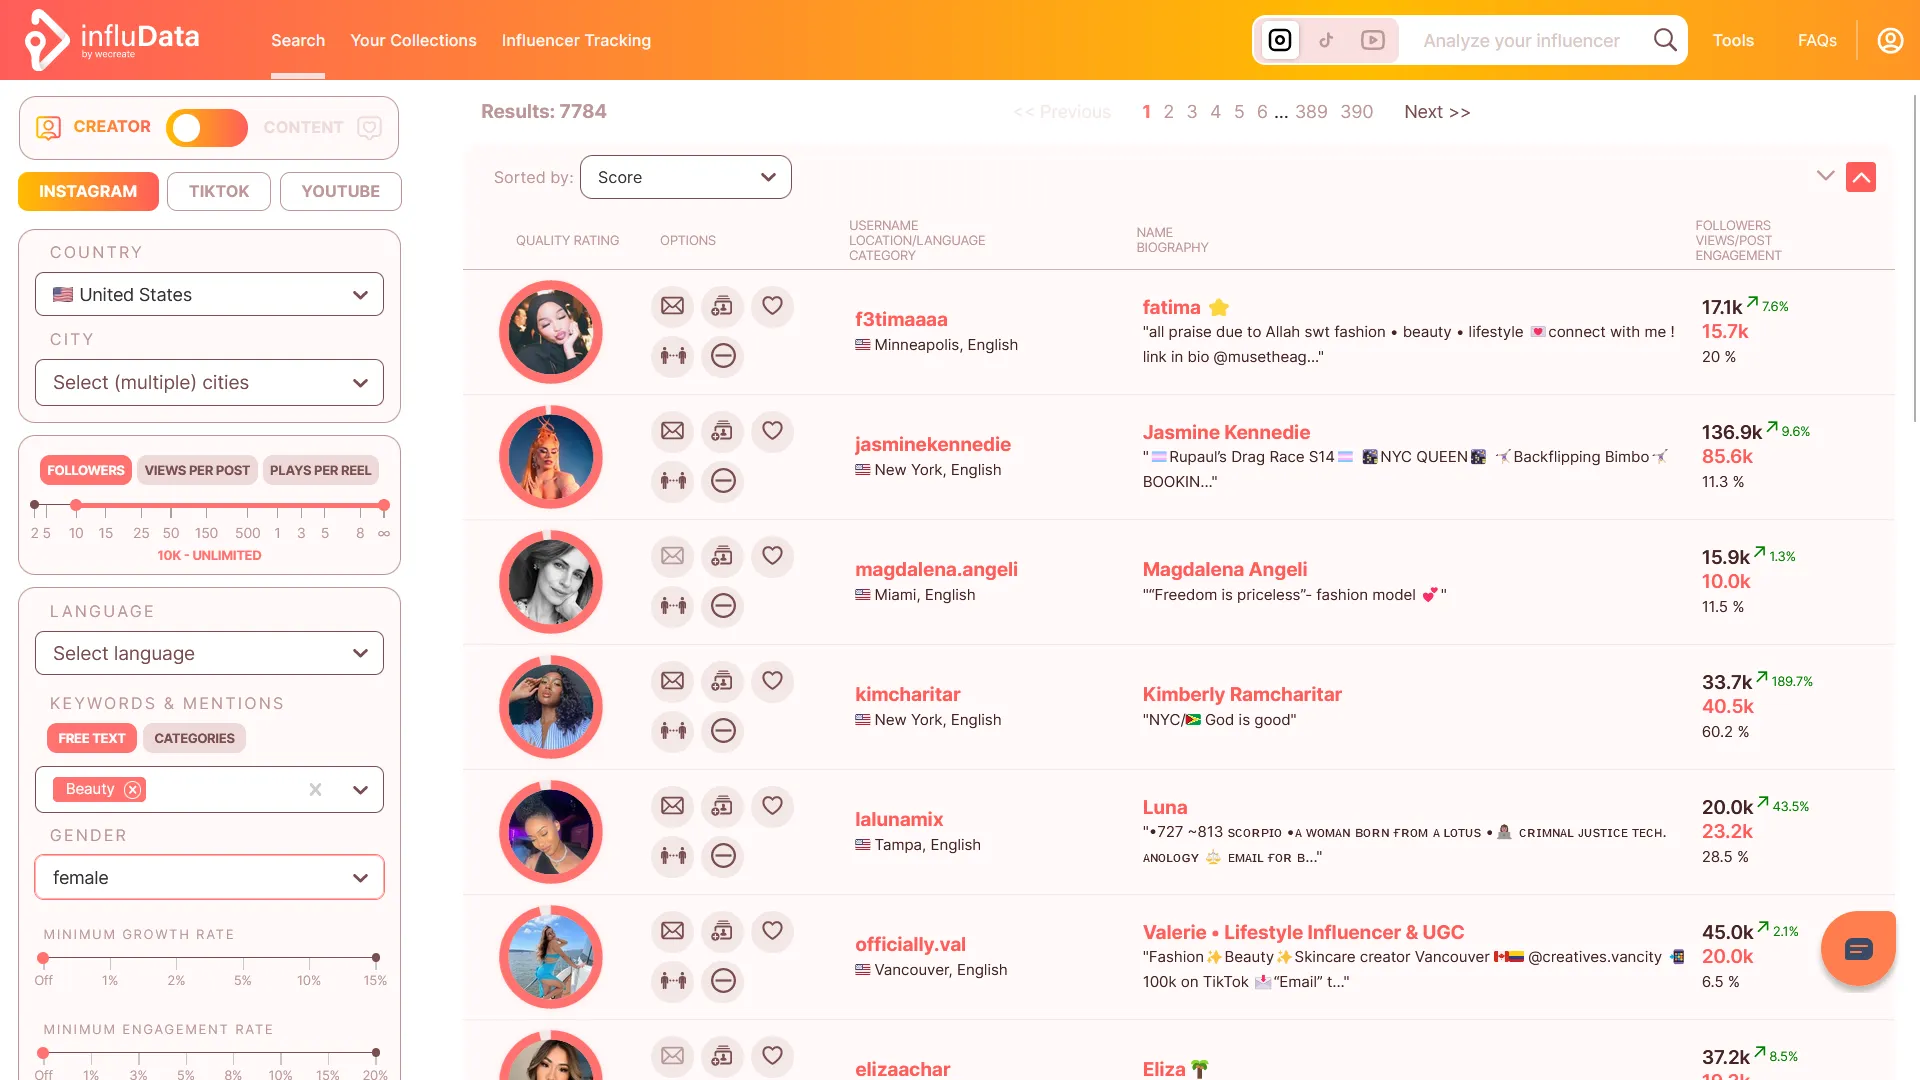Screen dimensions: 1920x1080
Task: Exclude lalunamix with minus icon
Action: coord(723,856)
